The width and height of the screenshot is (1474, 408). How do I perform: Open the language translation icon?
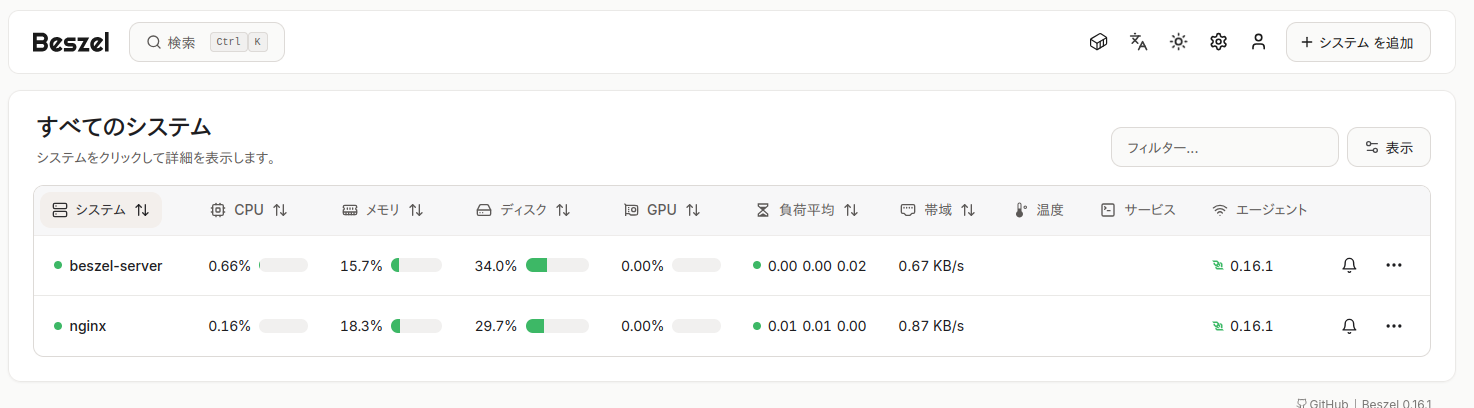(x=1138, y=42)
